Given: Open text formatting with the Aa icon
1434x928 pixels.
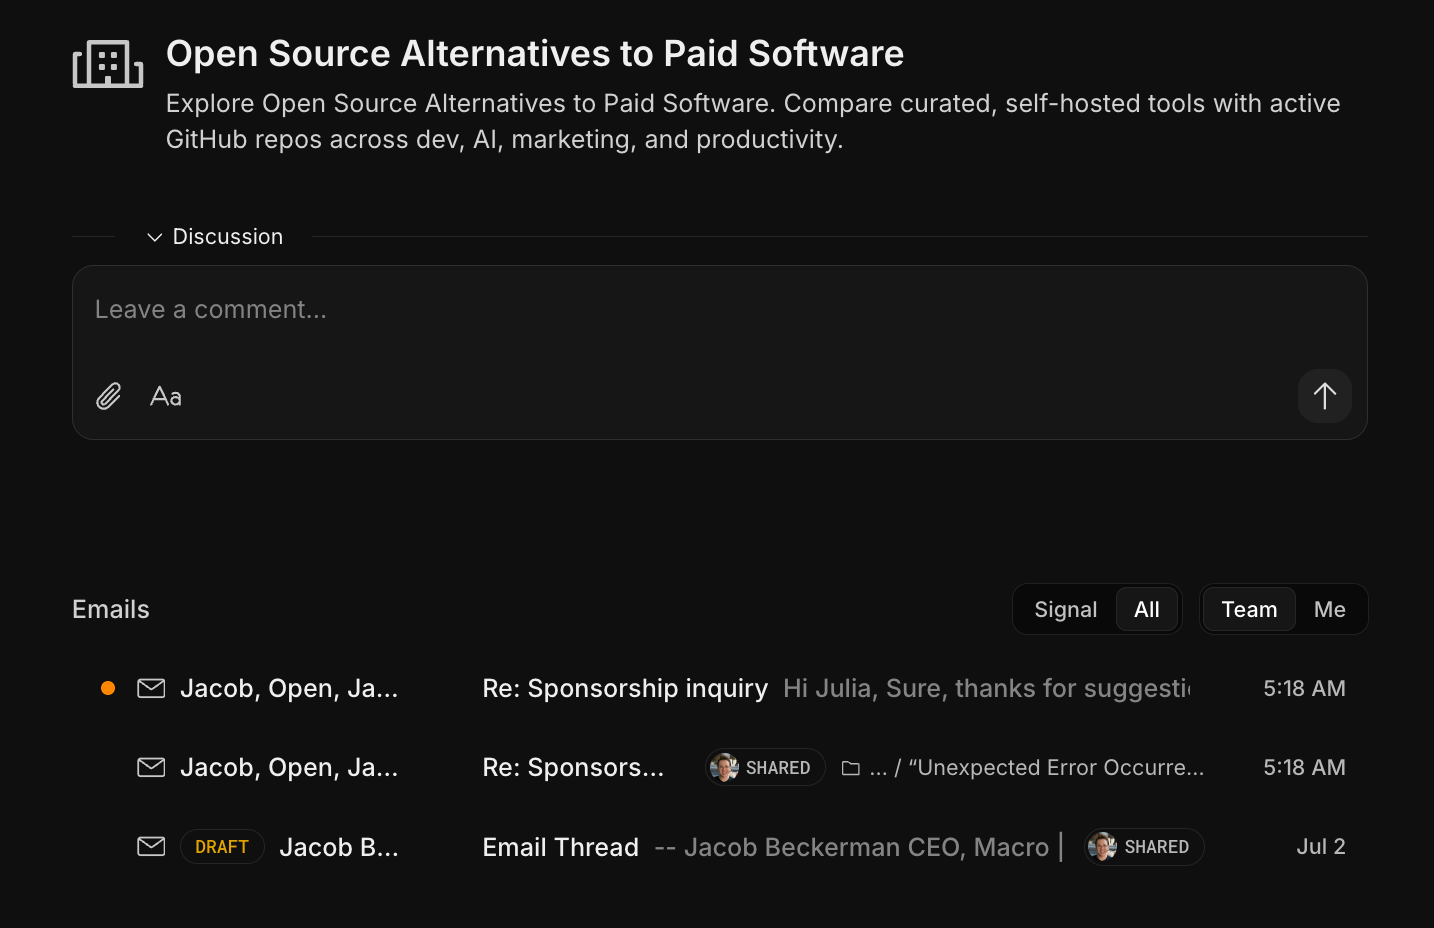Looking at the screenshot, I should tap(166, 396).
